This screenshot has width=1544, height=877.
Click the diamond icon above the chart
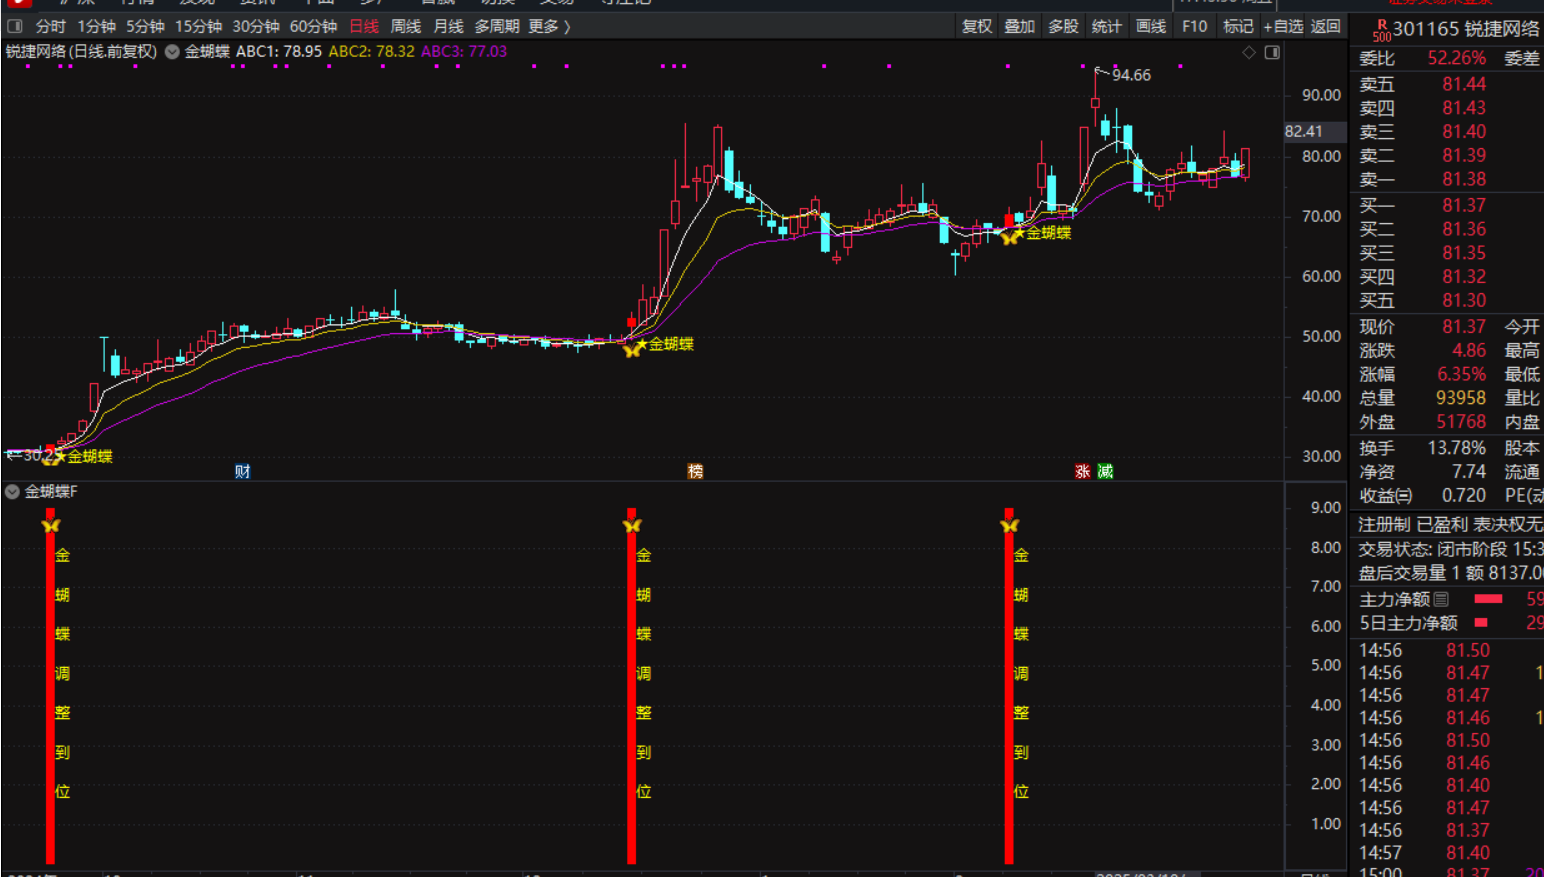(1248, 52)
